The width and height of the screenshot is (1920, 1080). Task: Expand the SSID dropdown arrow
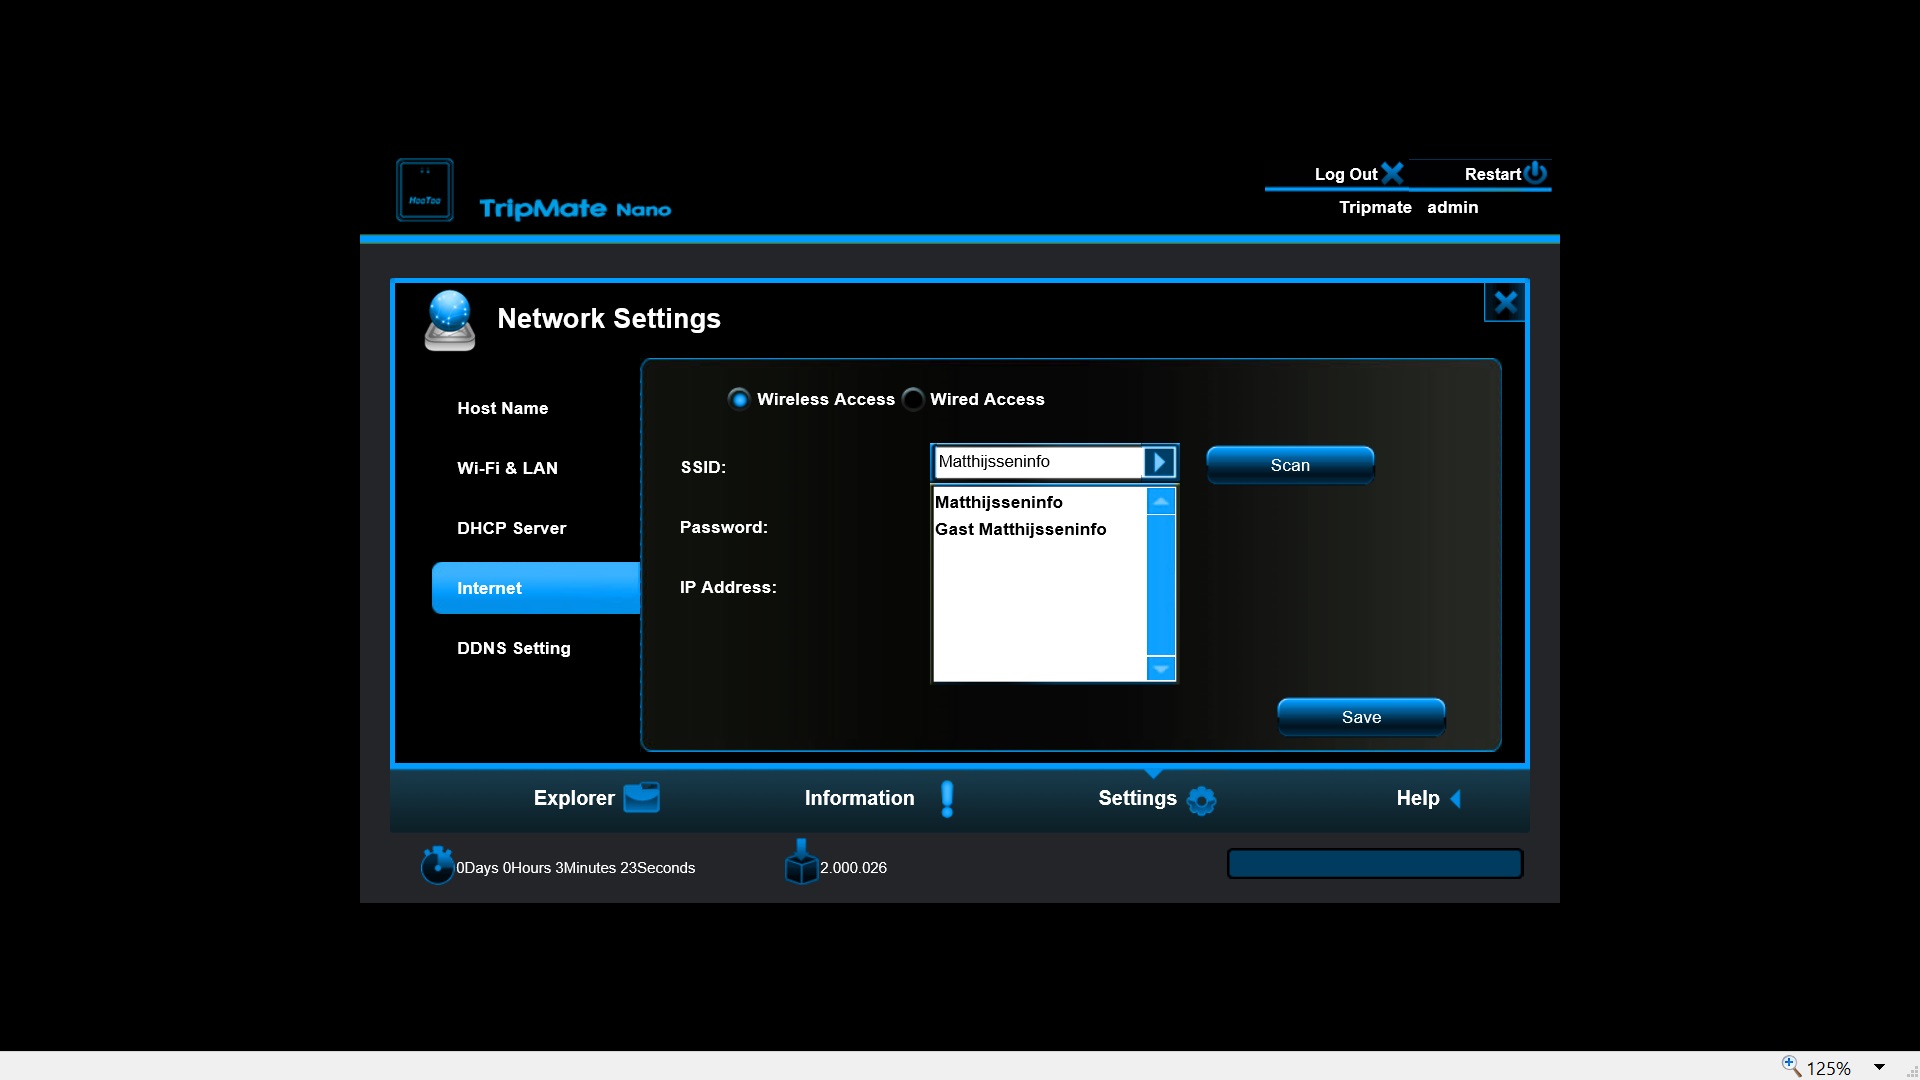click(x=1159, y=462)
